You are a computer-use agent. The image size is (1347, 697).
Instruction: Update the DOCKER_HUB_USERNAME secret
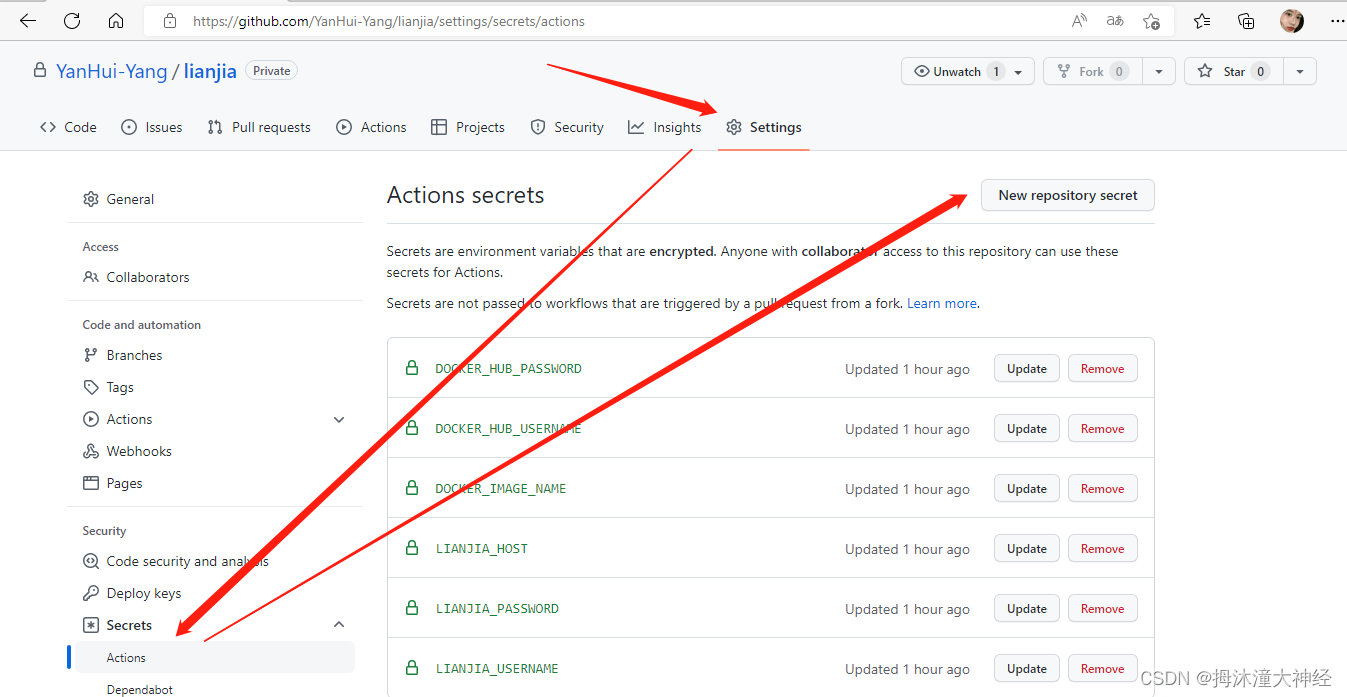(1027, 429)
